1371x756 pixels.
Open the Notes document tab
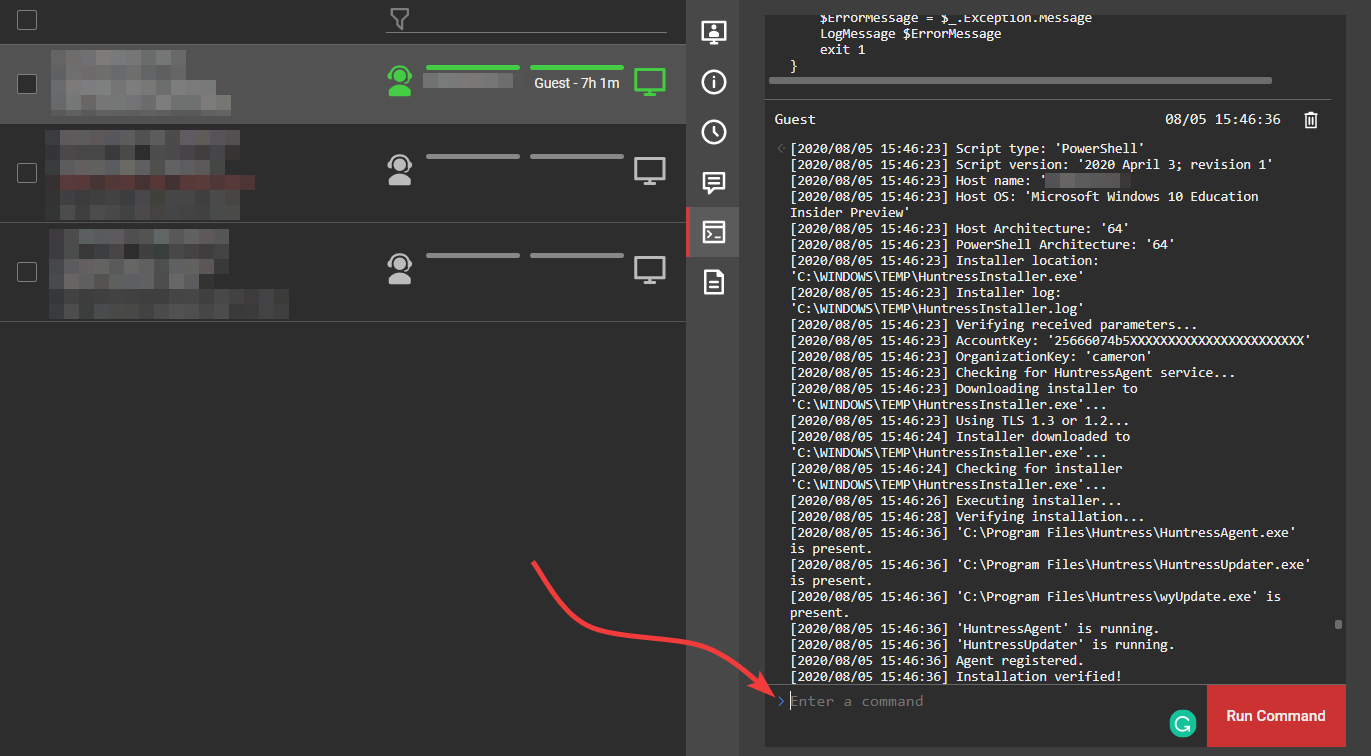713,283
